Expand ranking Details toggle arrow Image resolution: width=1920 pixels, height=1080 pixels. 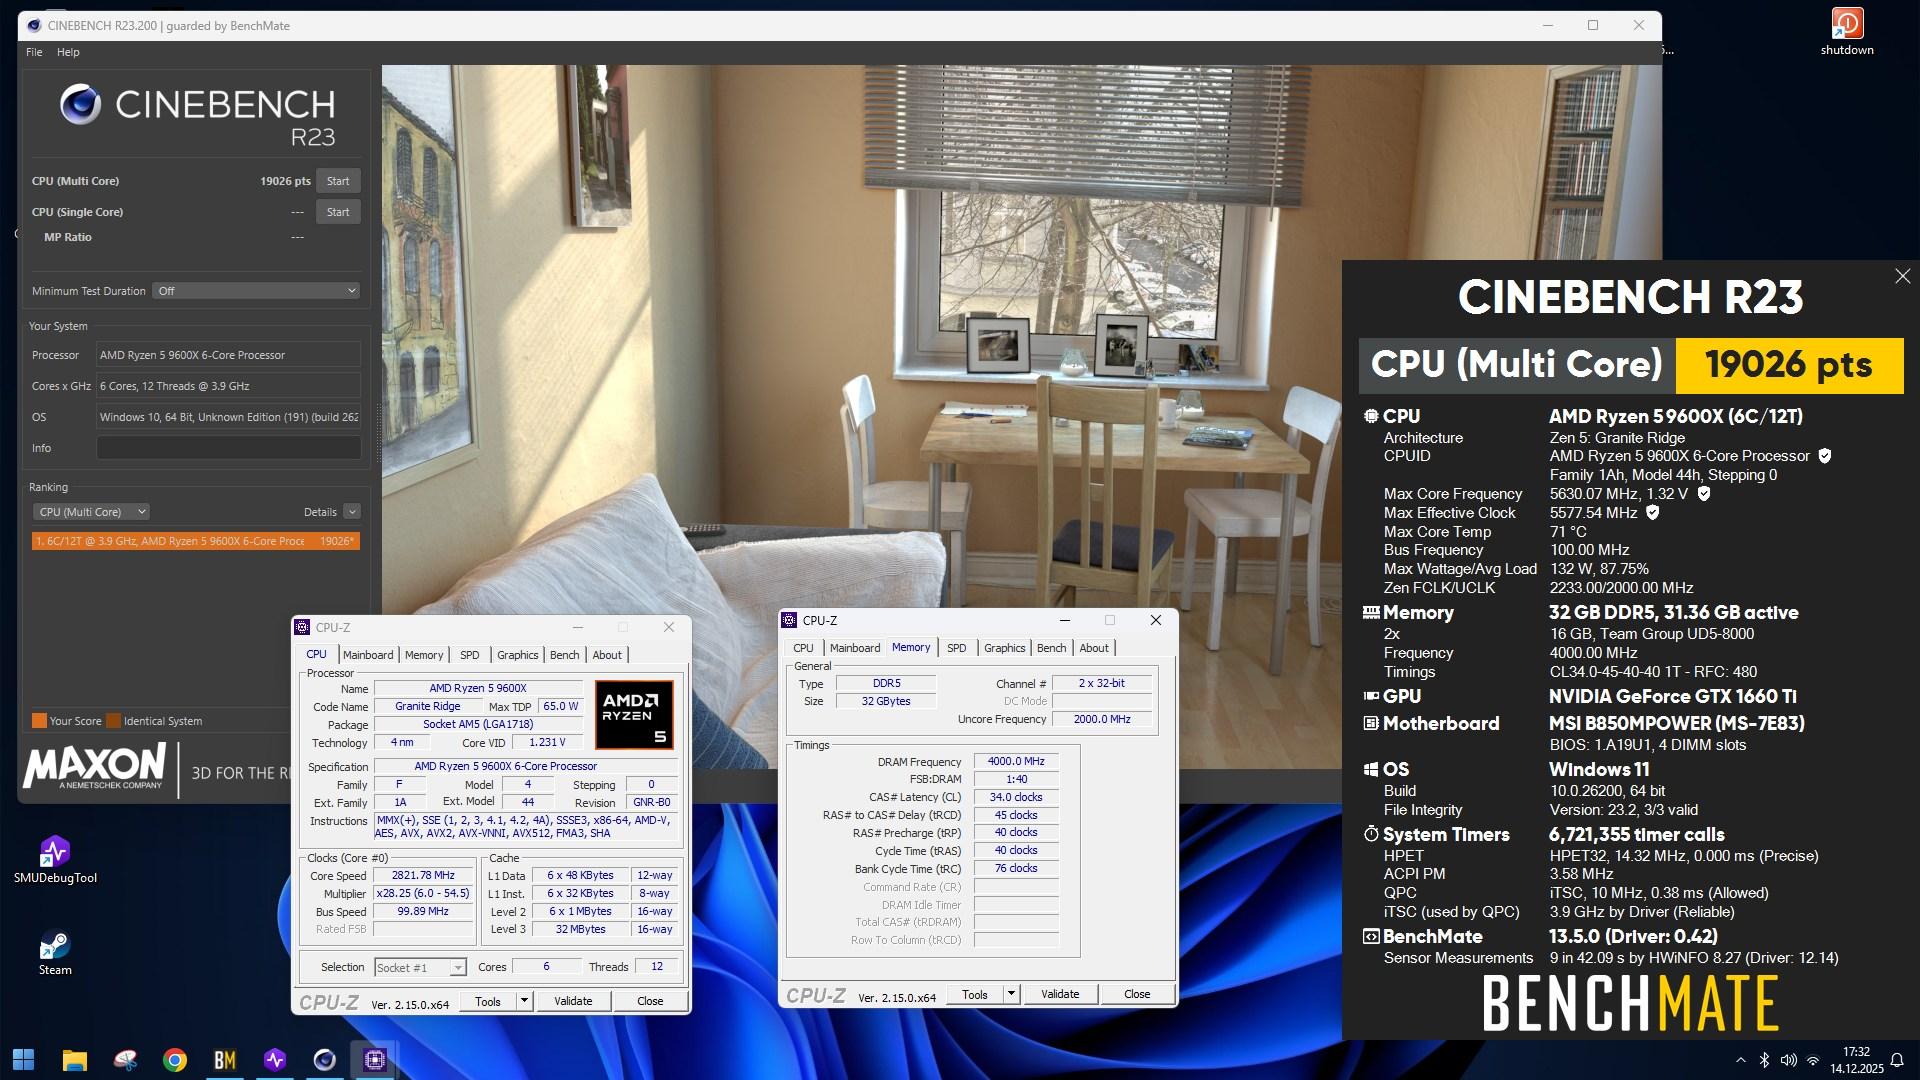pyautogui.click(x=352, y=512)
